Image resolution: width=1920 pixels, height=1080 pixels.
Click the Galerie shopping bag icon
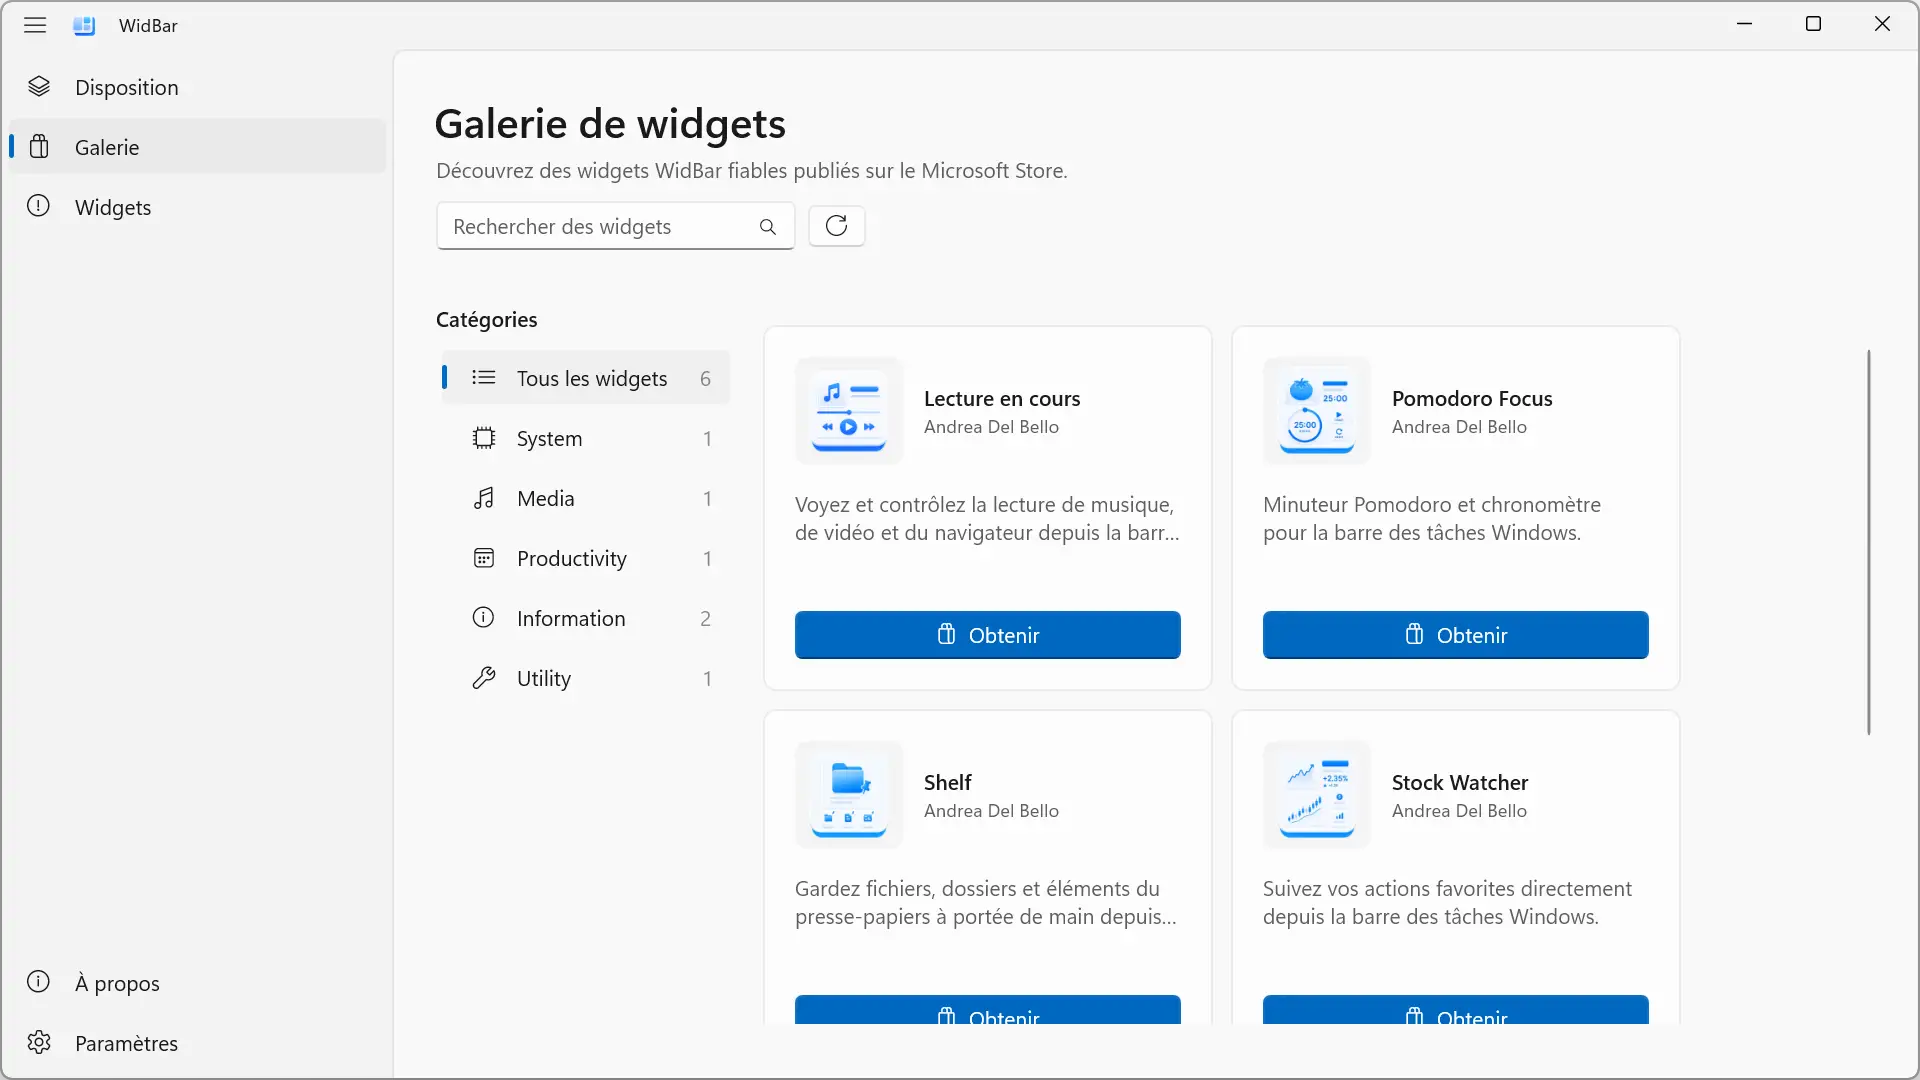39,147
